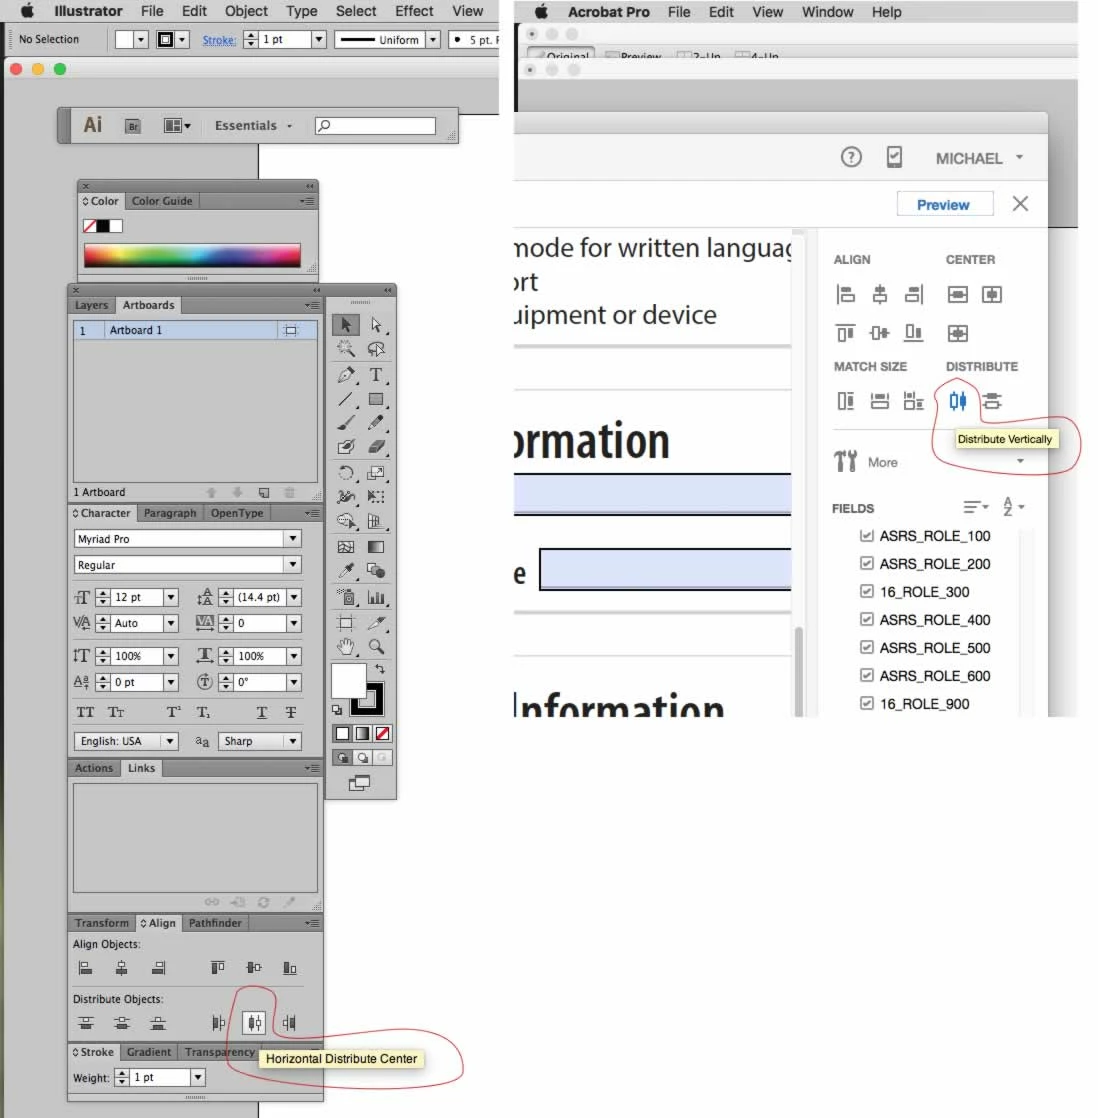Select the Pen tool
The width and height of the screenshot is (1098, 1118).
[x=346, y=374]
